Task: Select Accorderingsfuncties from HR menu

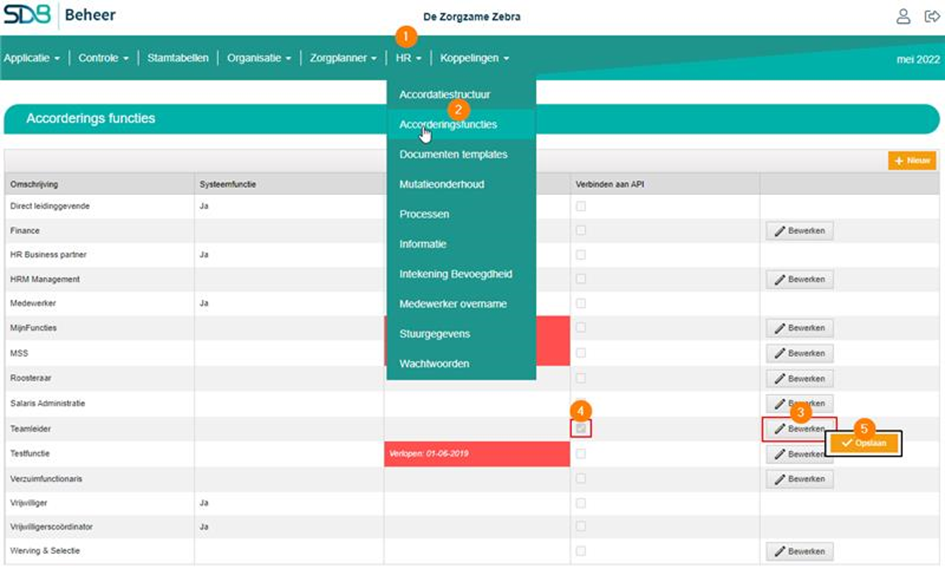Action: 461,124
